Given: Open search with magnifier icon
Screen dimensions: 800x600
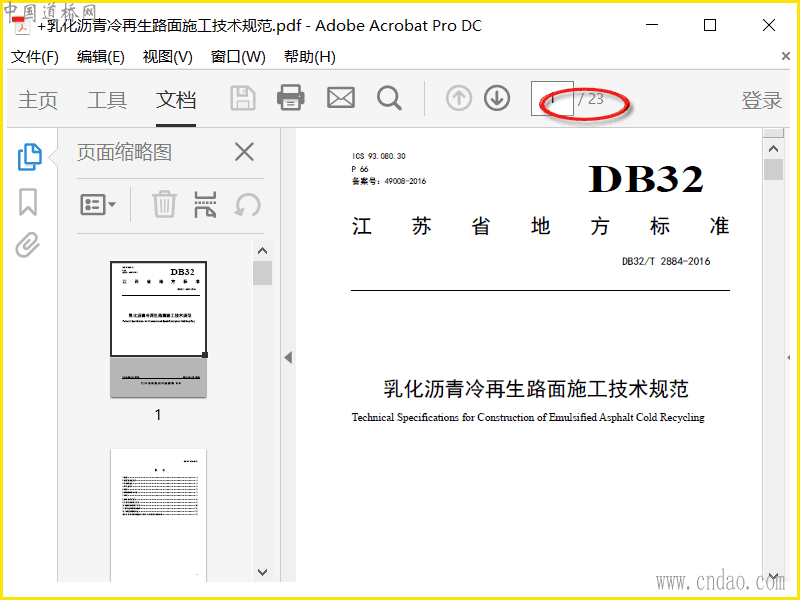Looking at the screenshot, I should click(x=389, y=98).
